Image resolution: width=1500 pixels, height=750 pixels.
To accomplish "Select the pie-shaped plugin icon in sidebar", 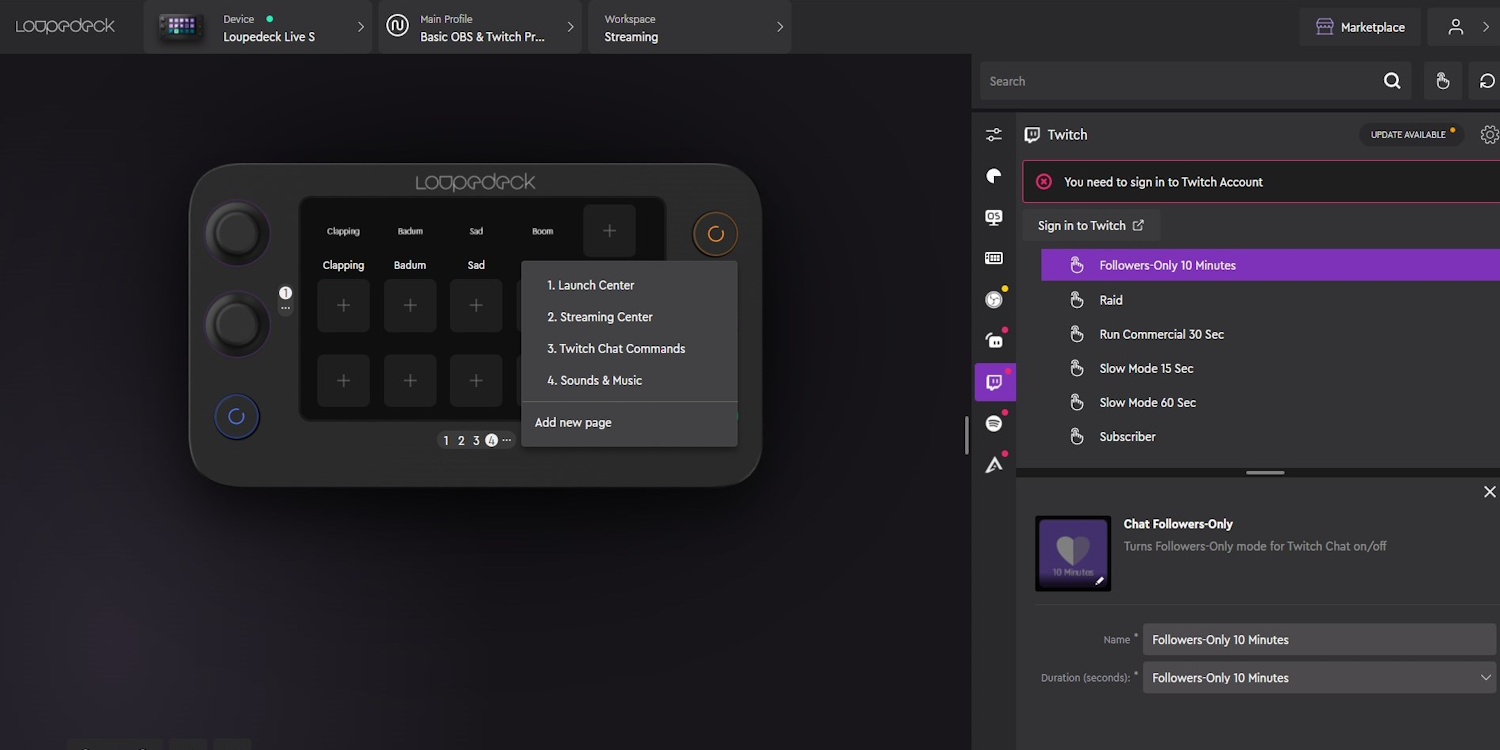I will point(994,176).
